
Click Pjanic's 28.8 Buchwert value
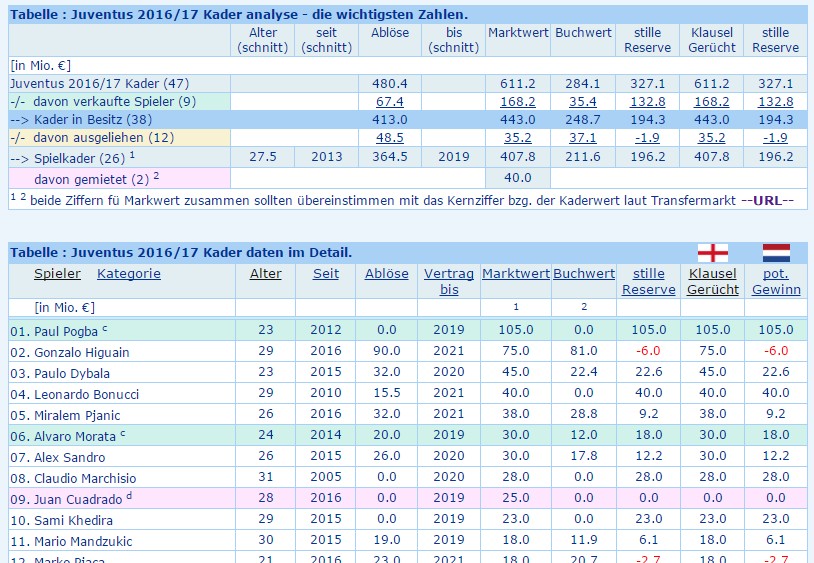tap(584, 414)
